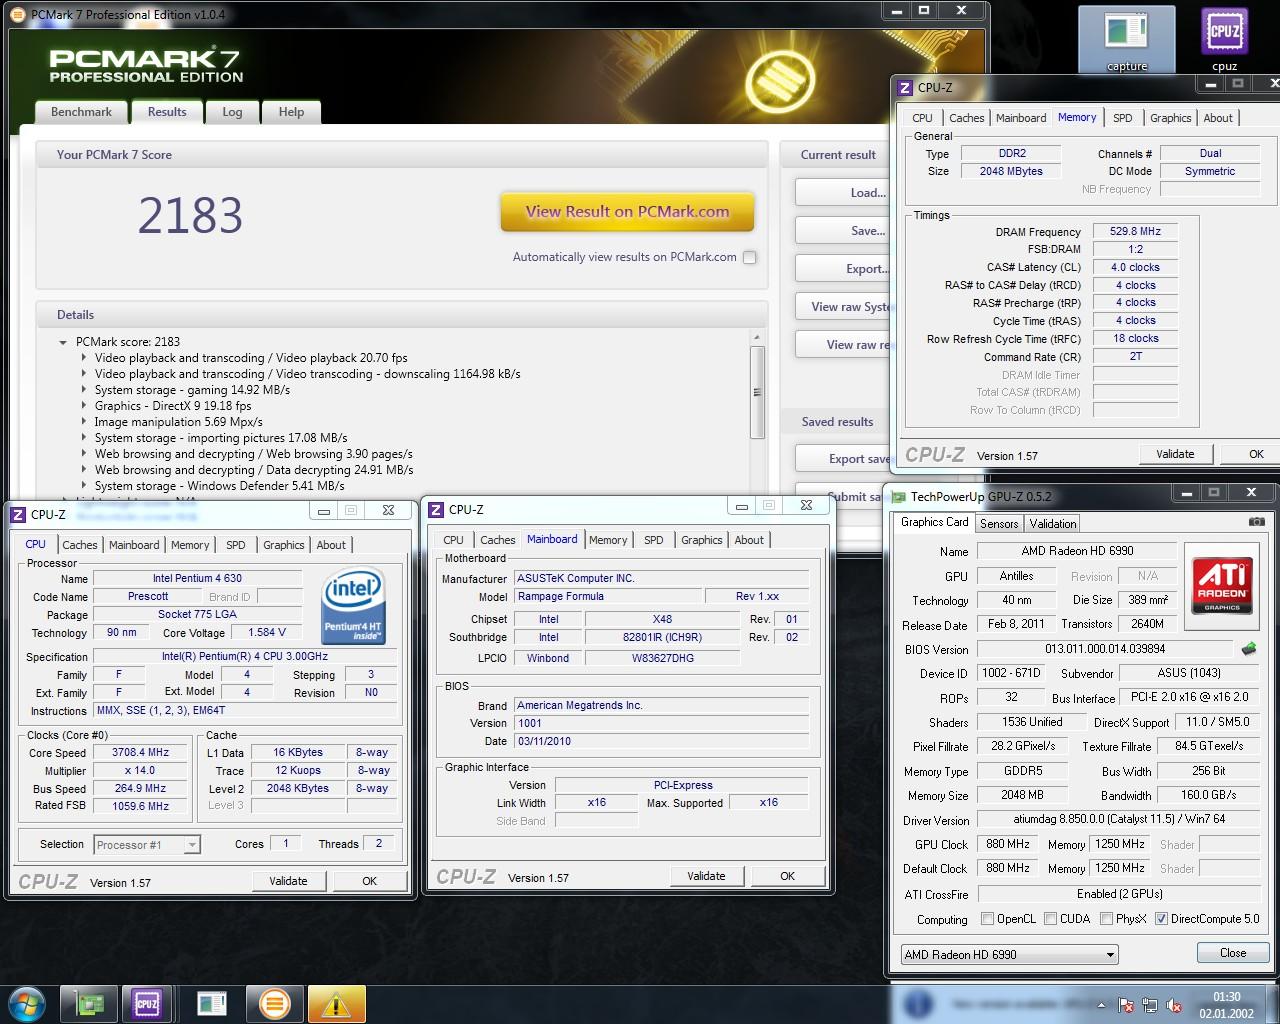Click the GPU-Z screenshot camera icon
The width and height of the screenshot is (1280, 1024).
click(x=1256, y=522)
